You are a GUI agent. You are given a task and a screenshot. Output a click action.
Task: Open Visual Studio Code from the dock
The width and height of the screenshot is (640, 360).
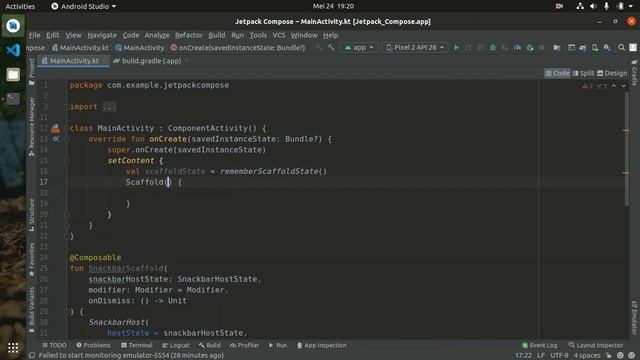pyautogui.click(x=13, y=50)
